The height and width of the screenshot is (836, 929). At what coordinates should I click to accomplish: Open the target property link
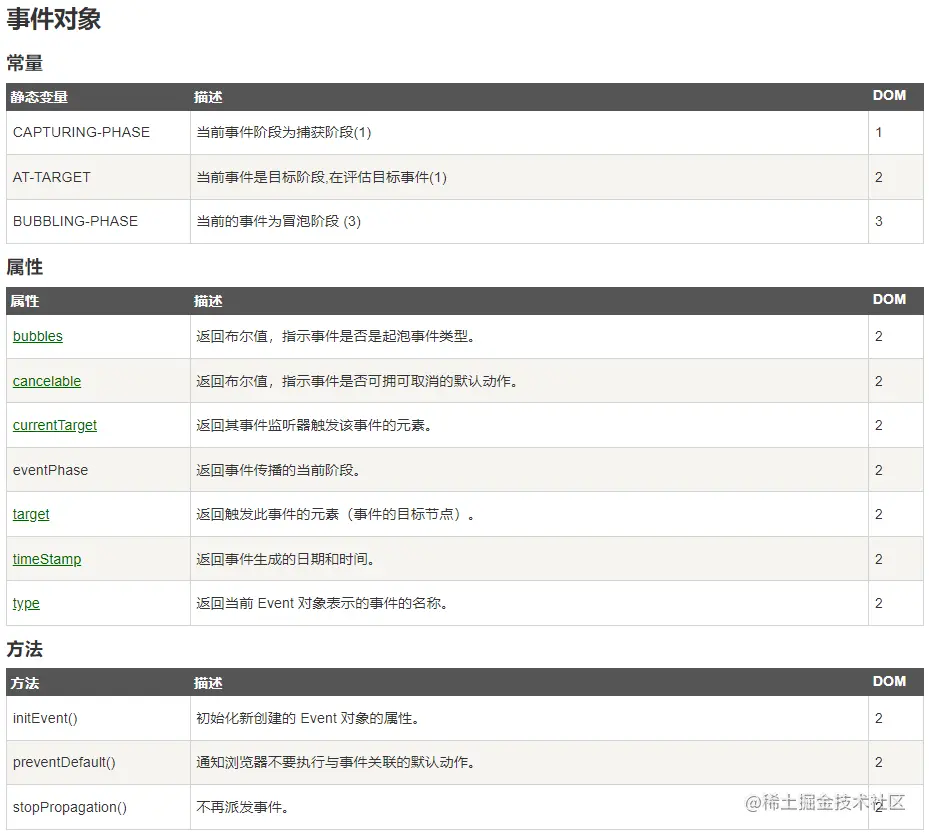(x=31, y=514)
